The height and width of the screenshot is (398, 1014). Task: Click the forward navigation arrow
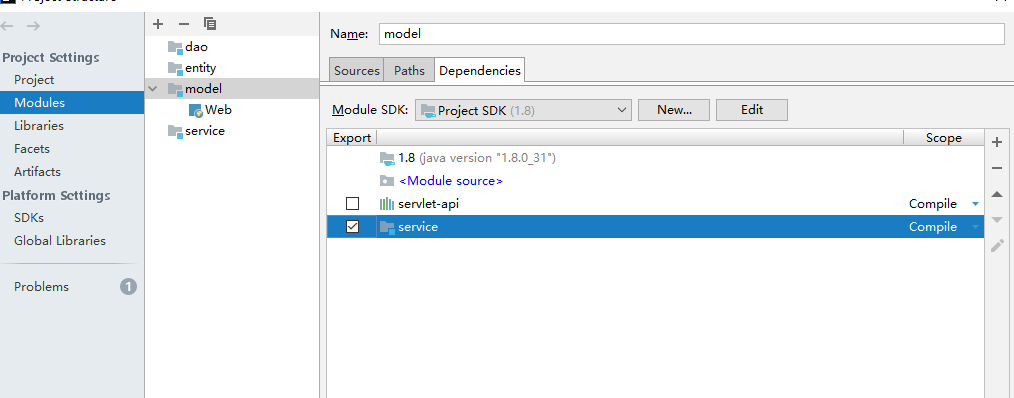33,26
